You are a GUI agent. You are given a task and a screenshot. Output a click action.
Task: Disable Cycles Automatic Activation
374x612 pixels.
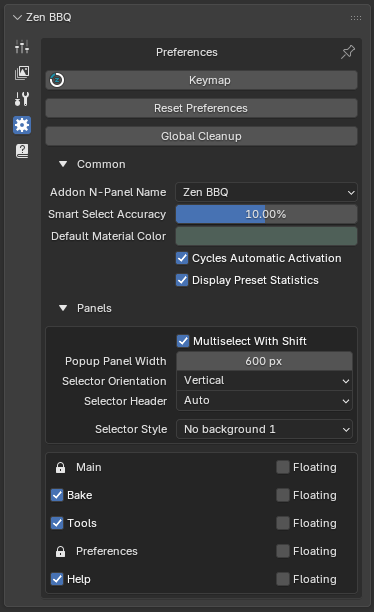click(182, 258)
